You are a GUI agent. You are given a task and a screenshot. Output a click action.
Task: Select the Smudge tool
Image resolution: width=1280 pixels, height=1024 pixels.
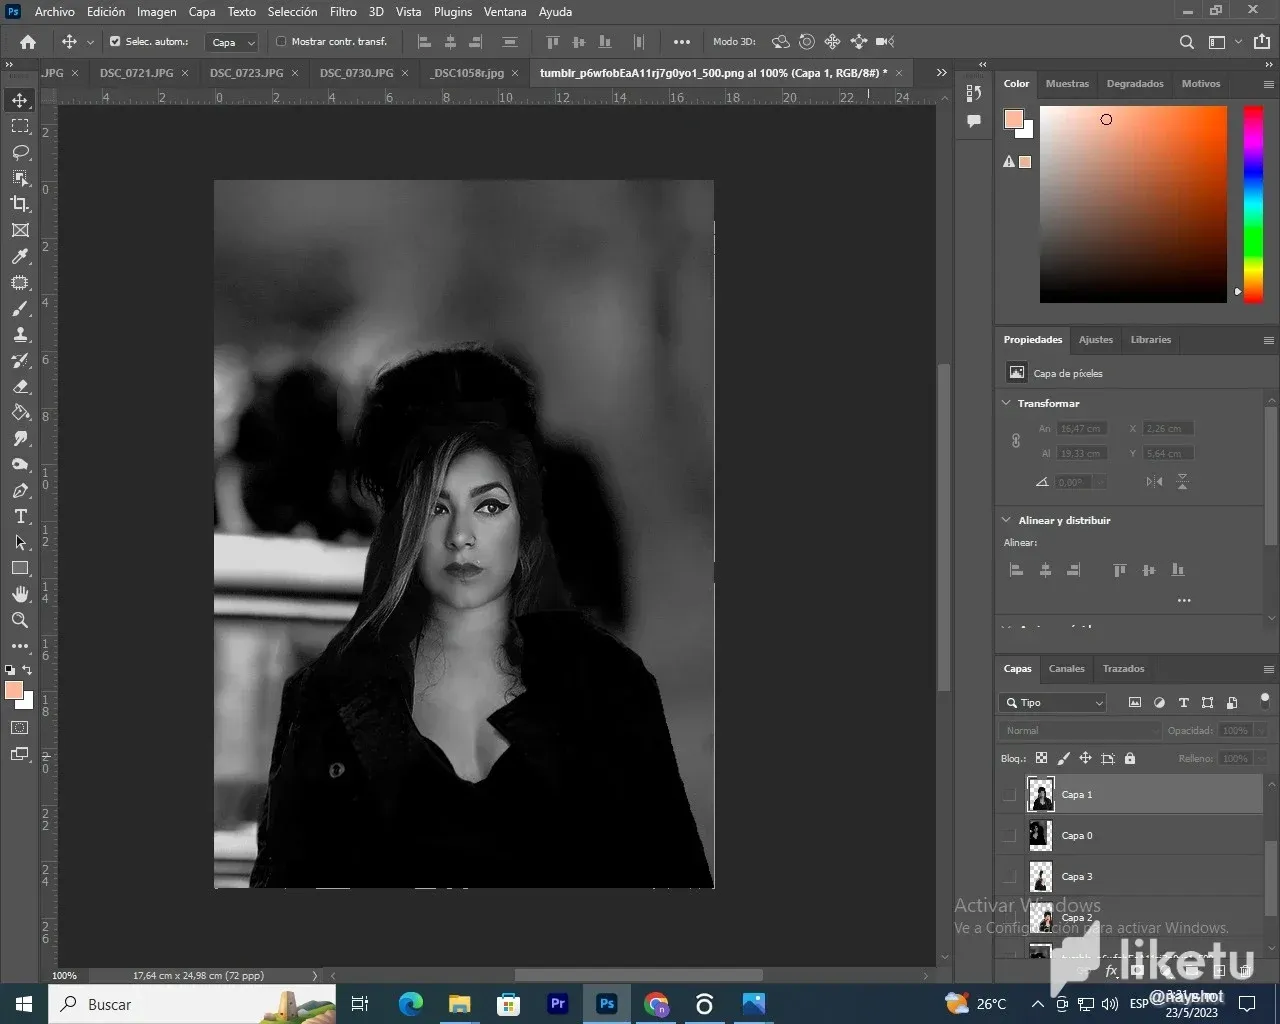coord(20,439)
